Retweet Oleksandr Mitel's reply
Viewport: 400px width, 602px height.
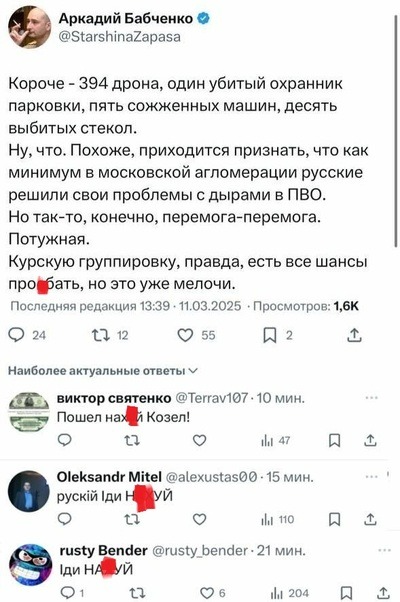tap(132, 519)
